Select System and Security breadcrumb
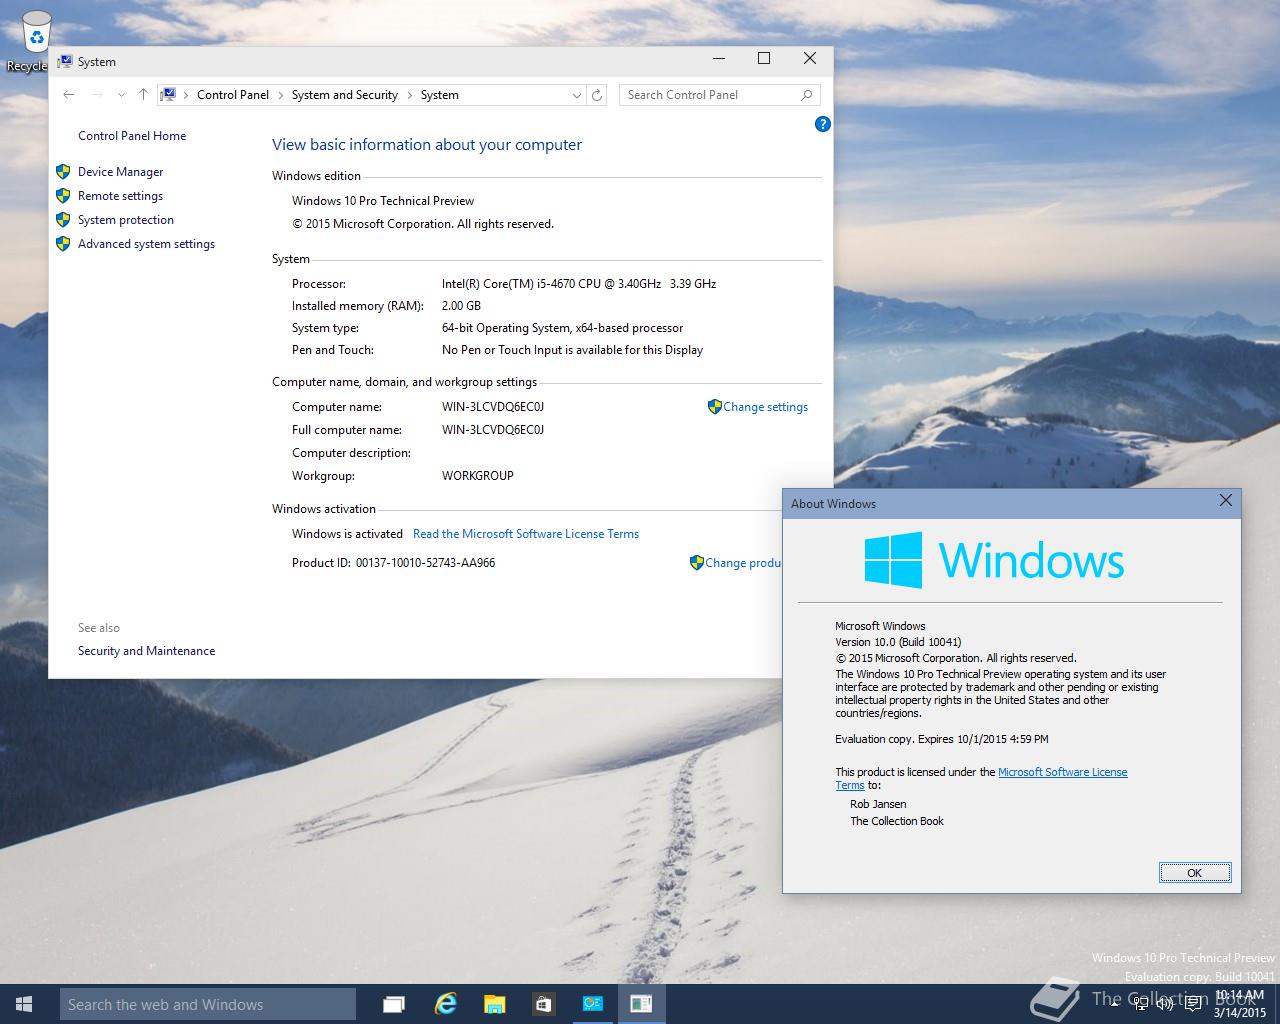 345,95
